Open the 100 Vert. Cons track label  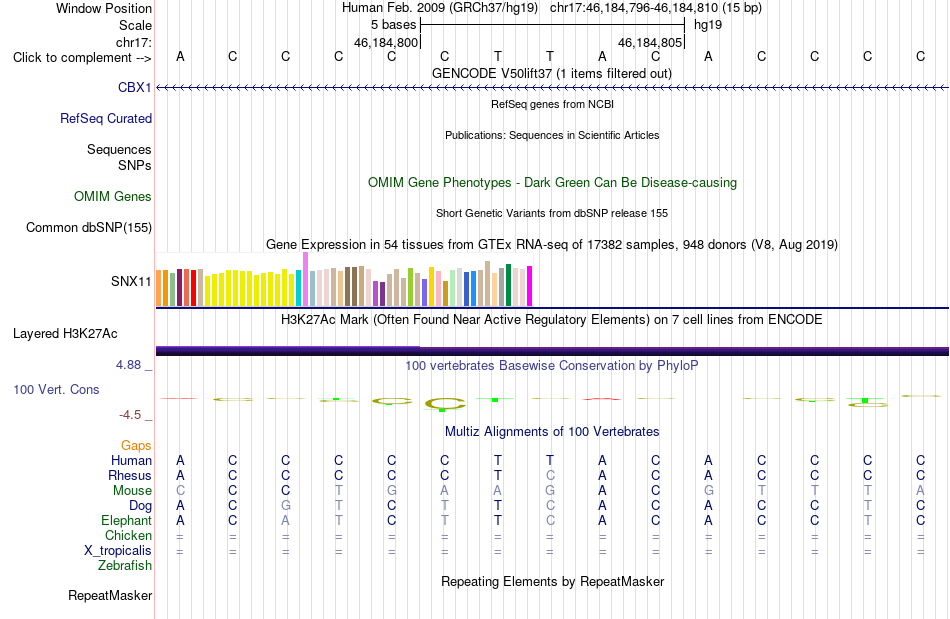56,389
